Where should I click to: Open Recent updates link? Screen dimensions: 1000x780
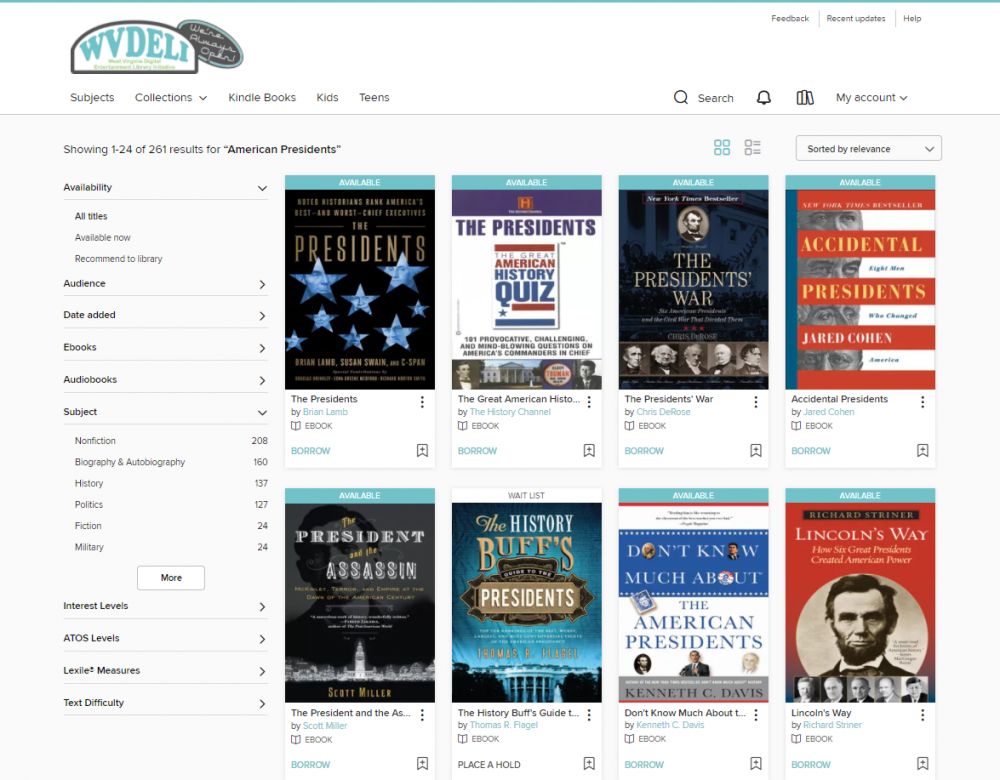[x=856, y=18]
